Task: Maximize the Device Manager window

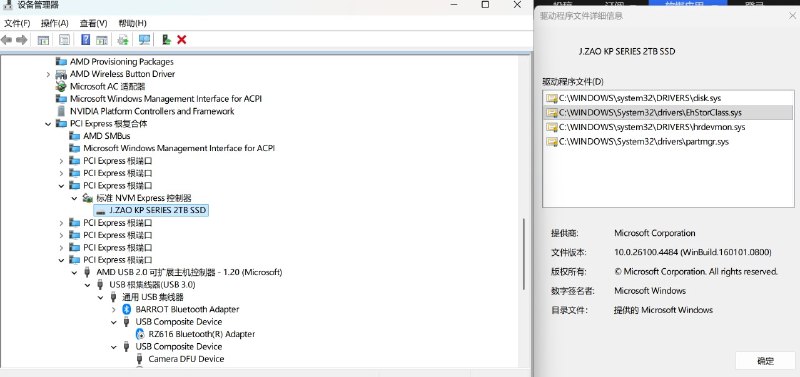Action: tap(485, 5)
